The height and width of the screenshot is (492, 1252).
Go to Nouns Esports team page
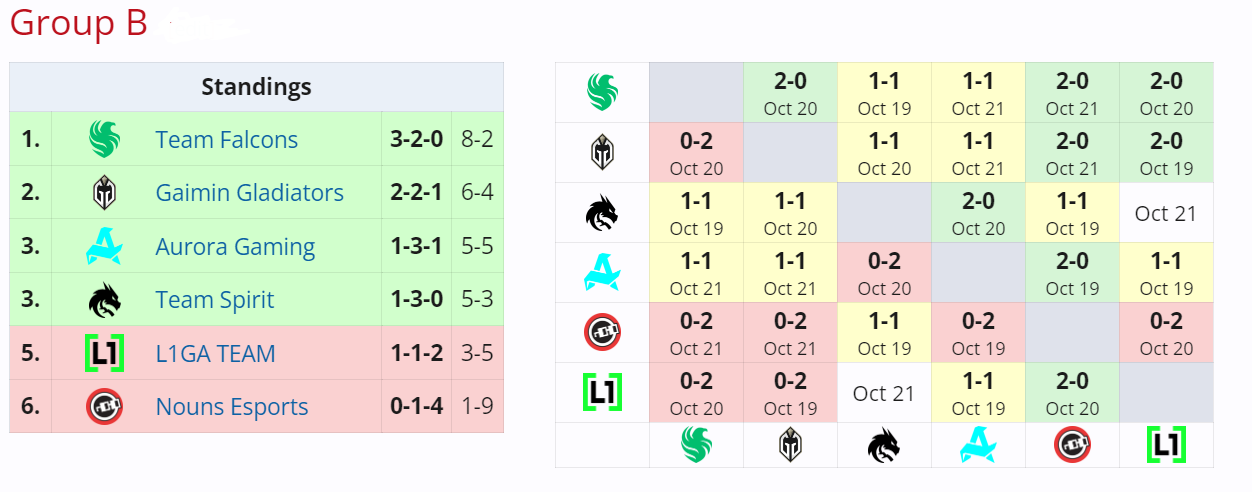click(x=232, y=407)
